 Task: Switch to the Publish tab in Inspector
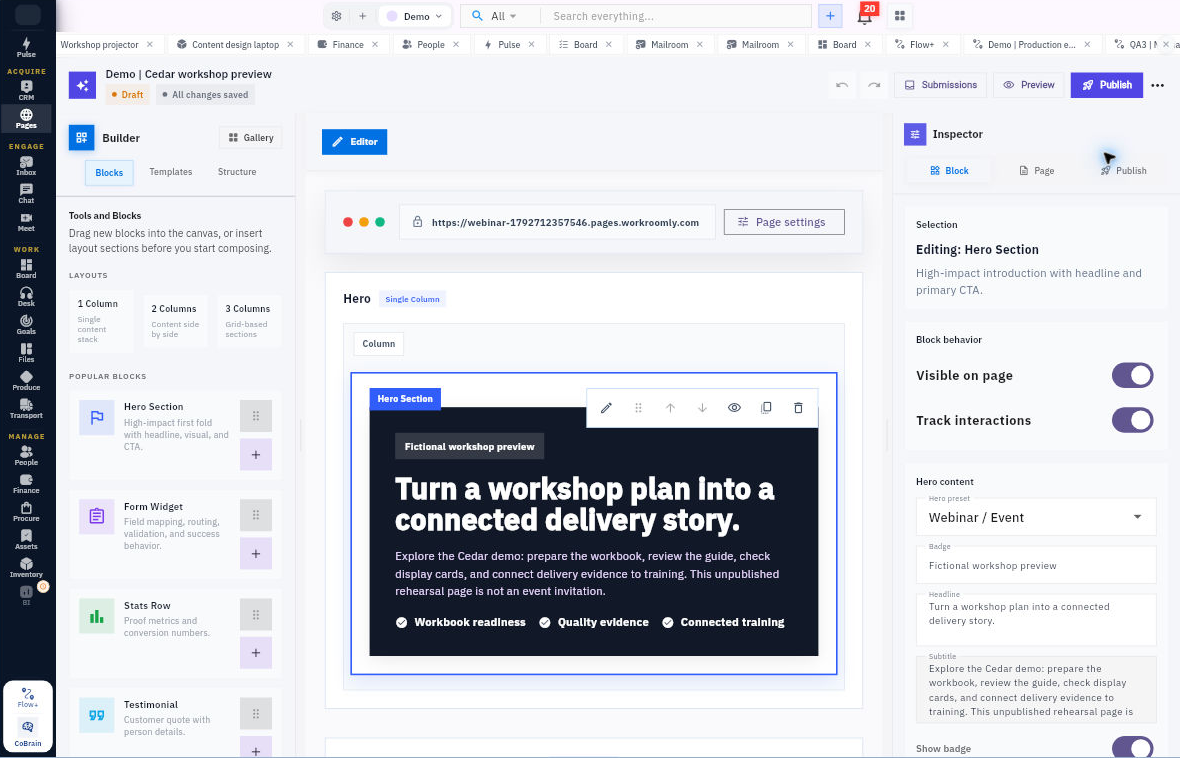coord(1124,171)
